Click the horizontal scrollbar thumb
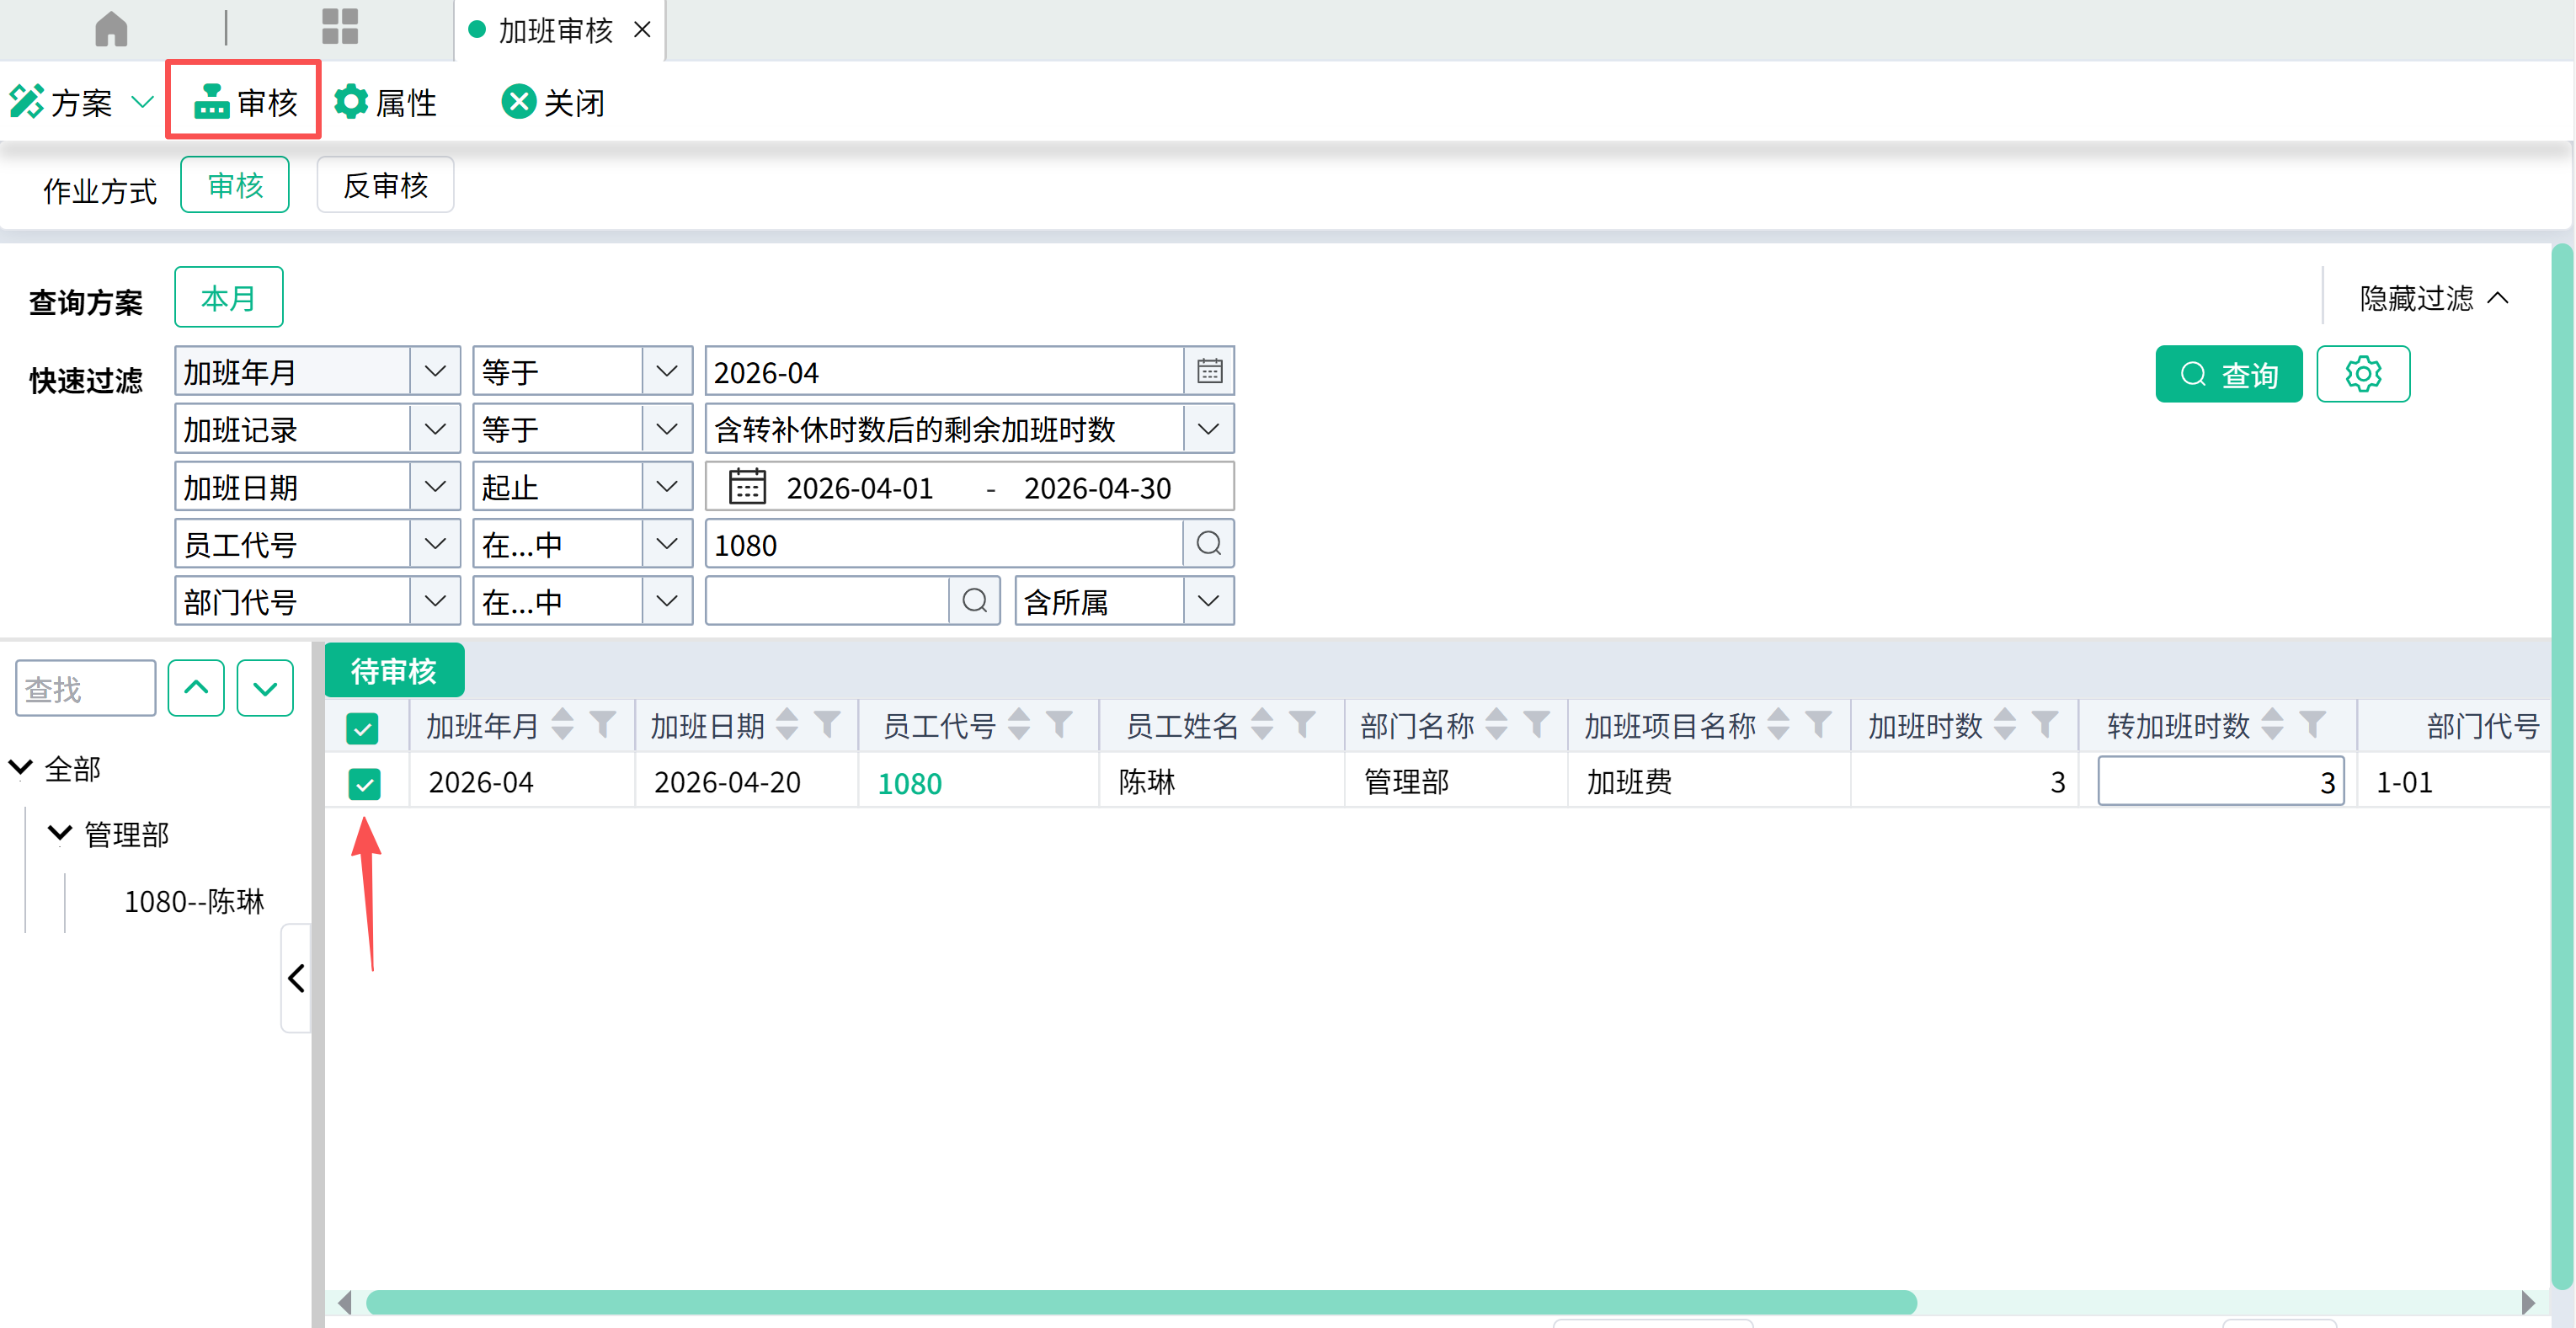 [1141, 1302]
